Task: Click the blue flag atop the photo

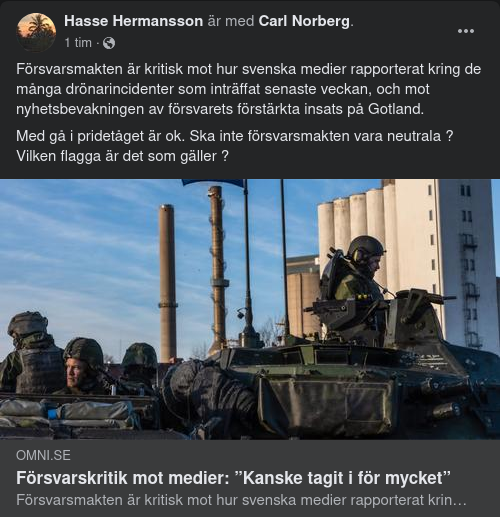Action: pyautogui.click(x=213, y=183)
